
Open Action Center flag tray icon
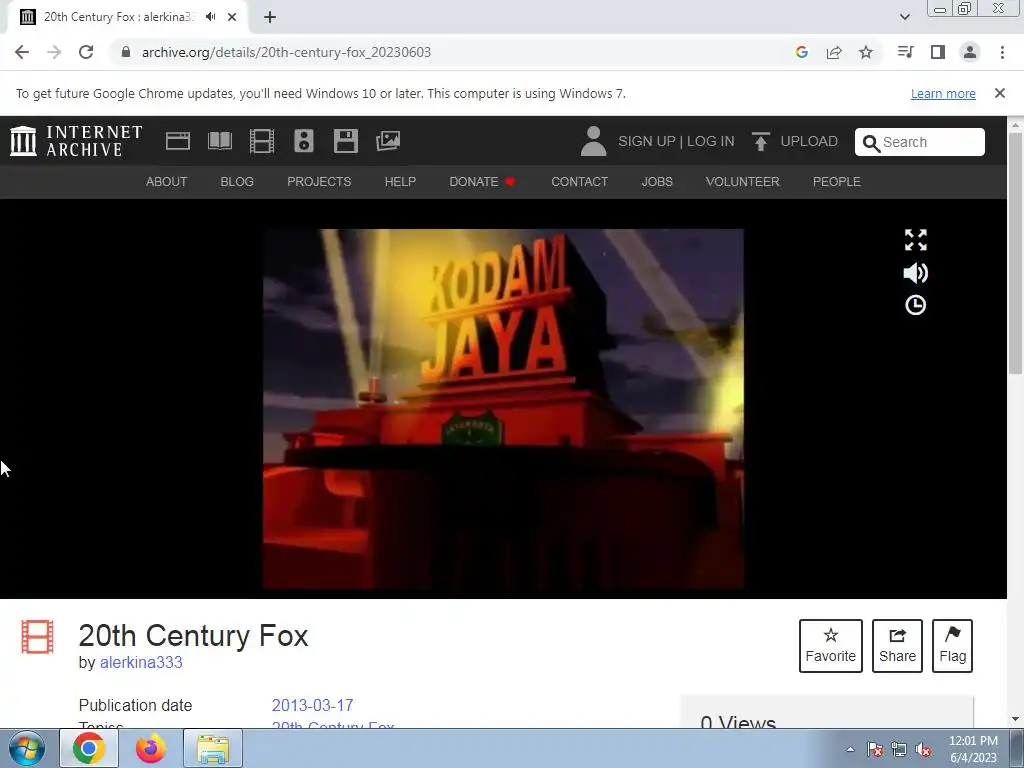875,749
